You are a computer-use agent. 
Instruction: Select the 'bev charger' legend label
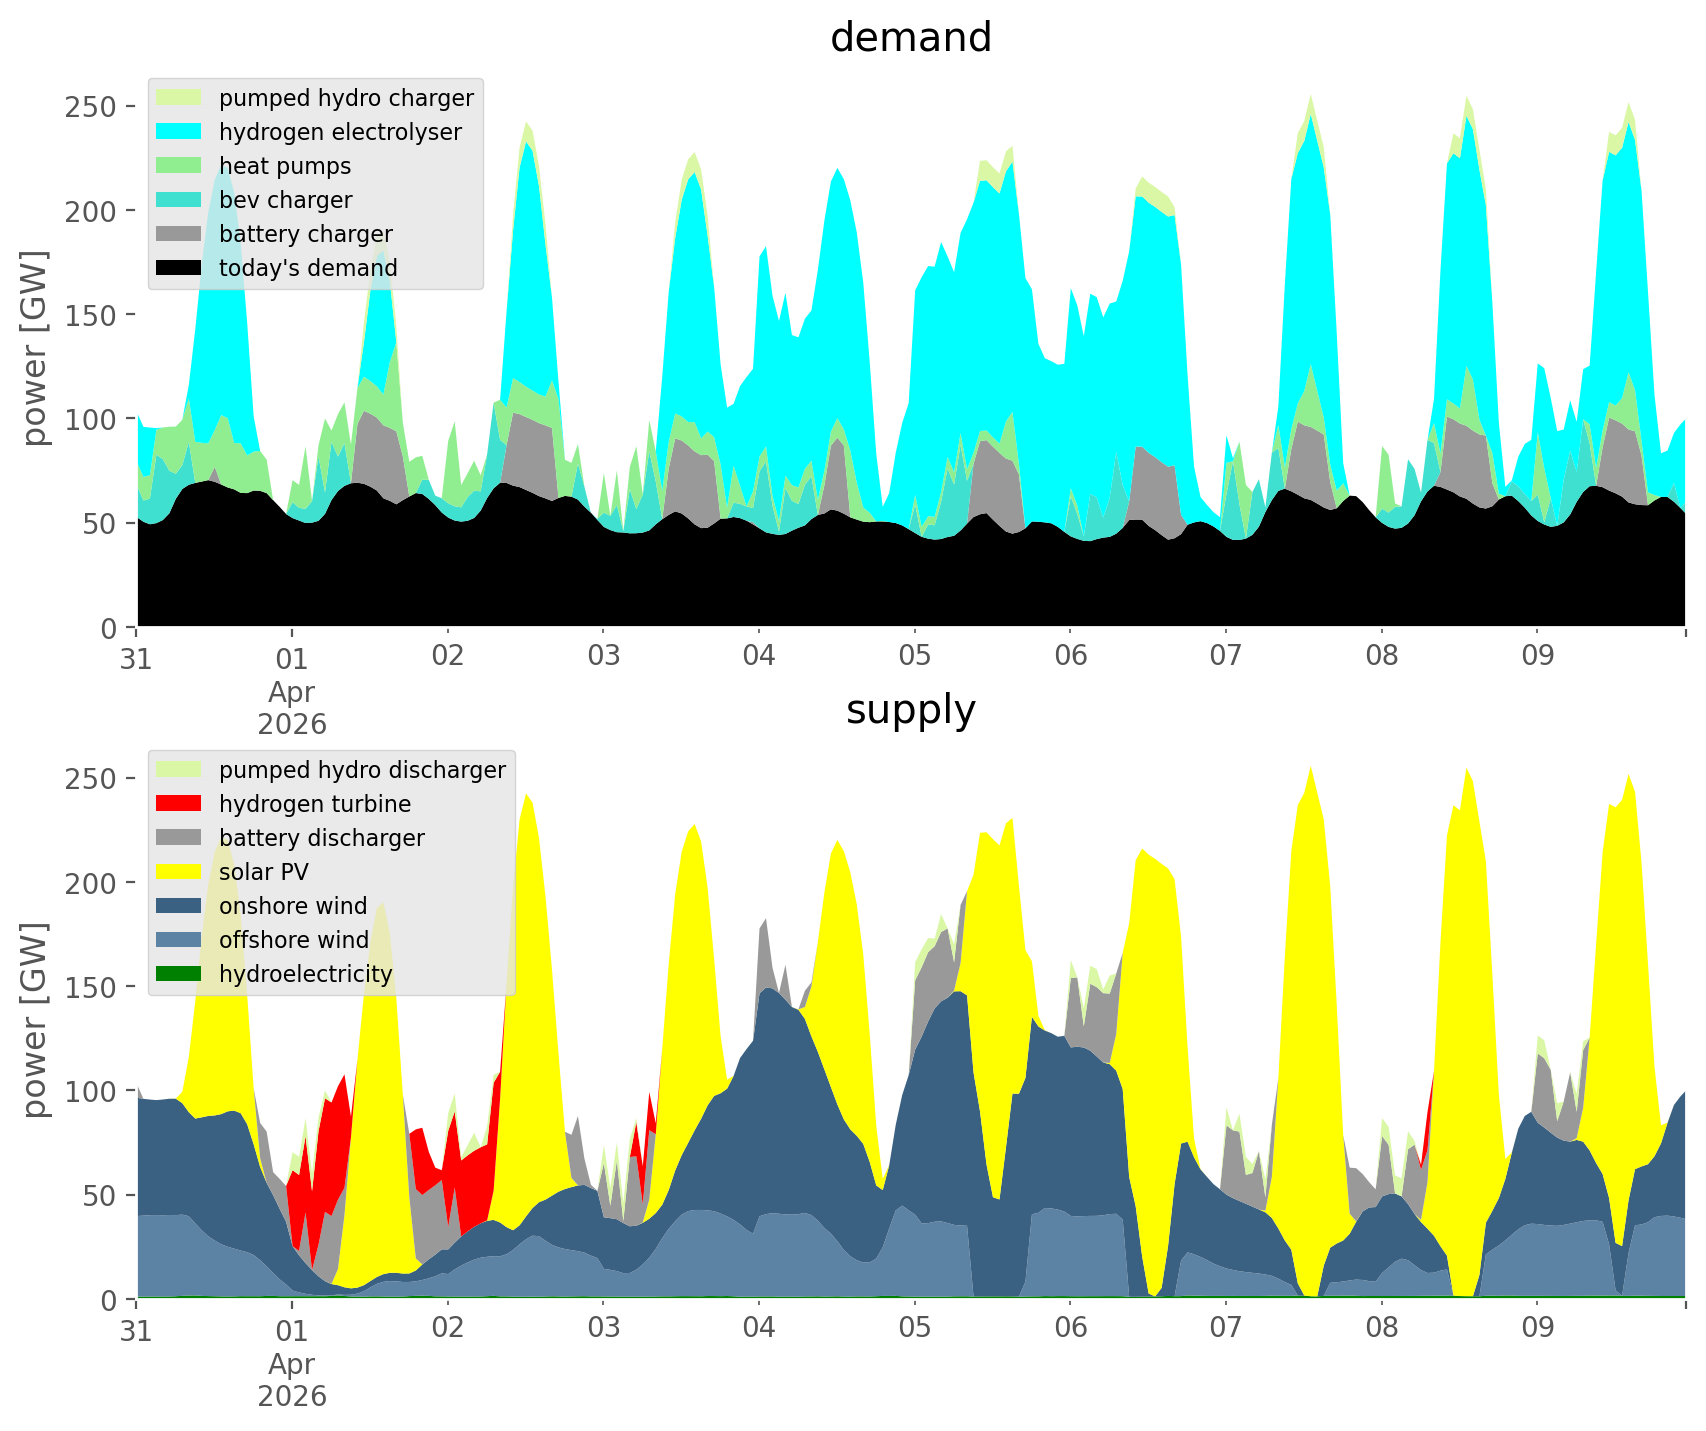point(285,200)
